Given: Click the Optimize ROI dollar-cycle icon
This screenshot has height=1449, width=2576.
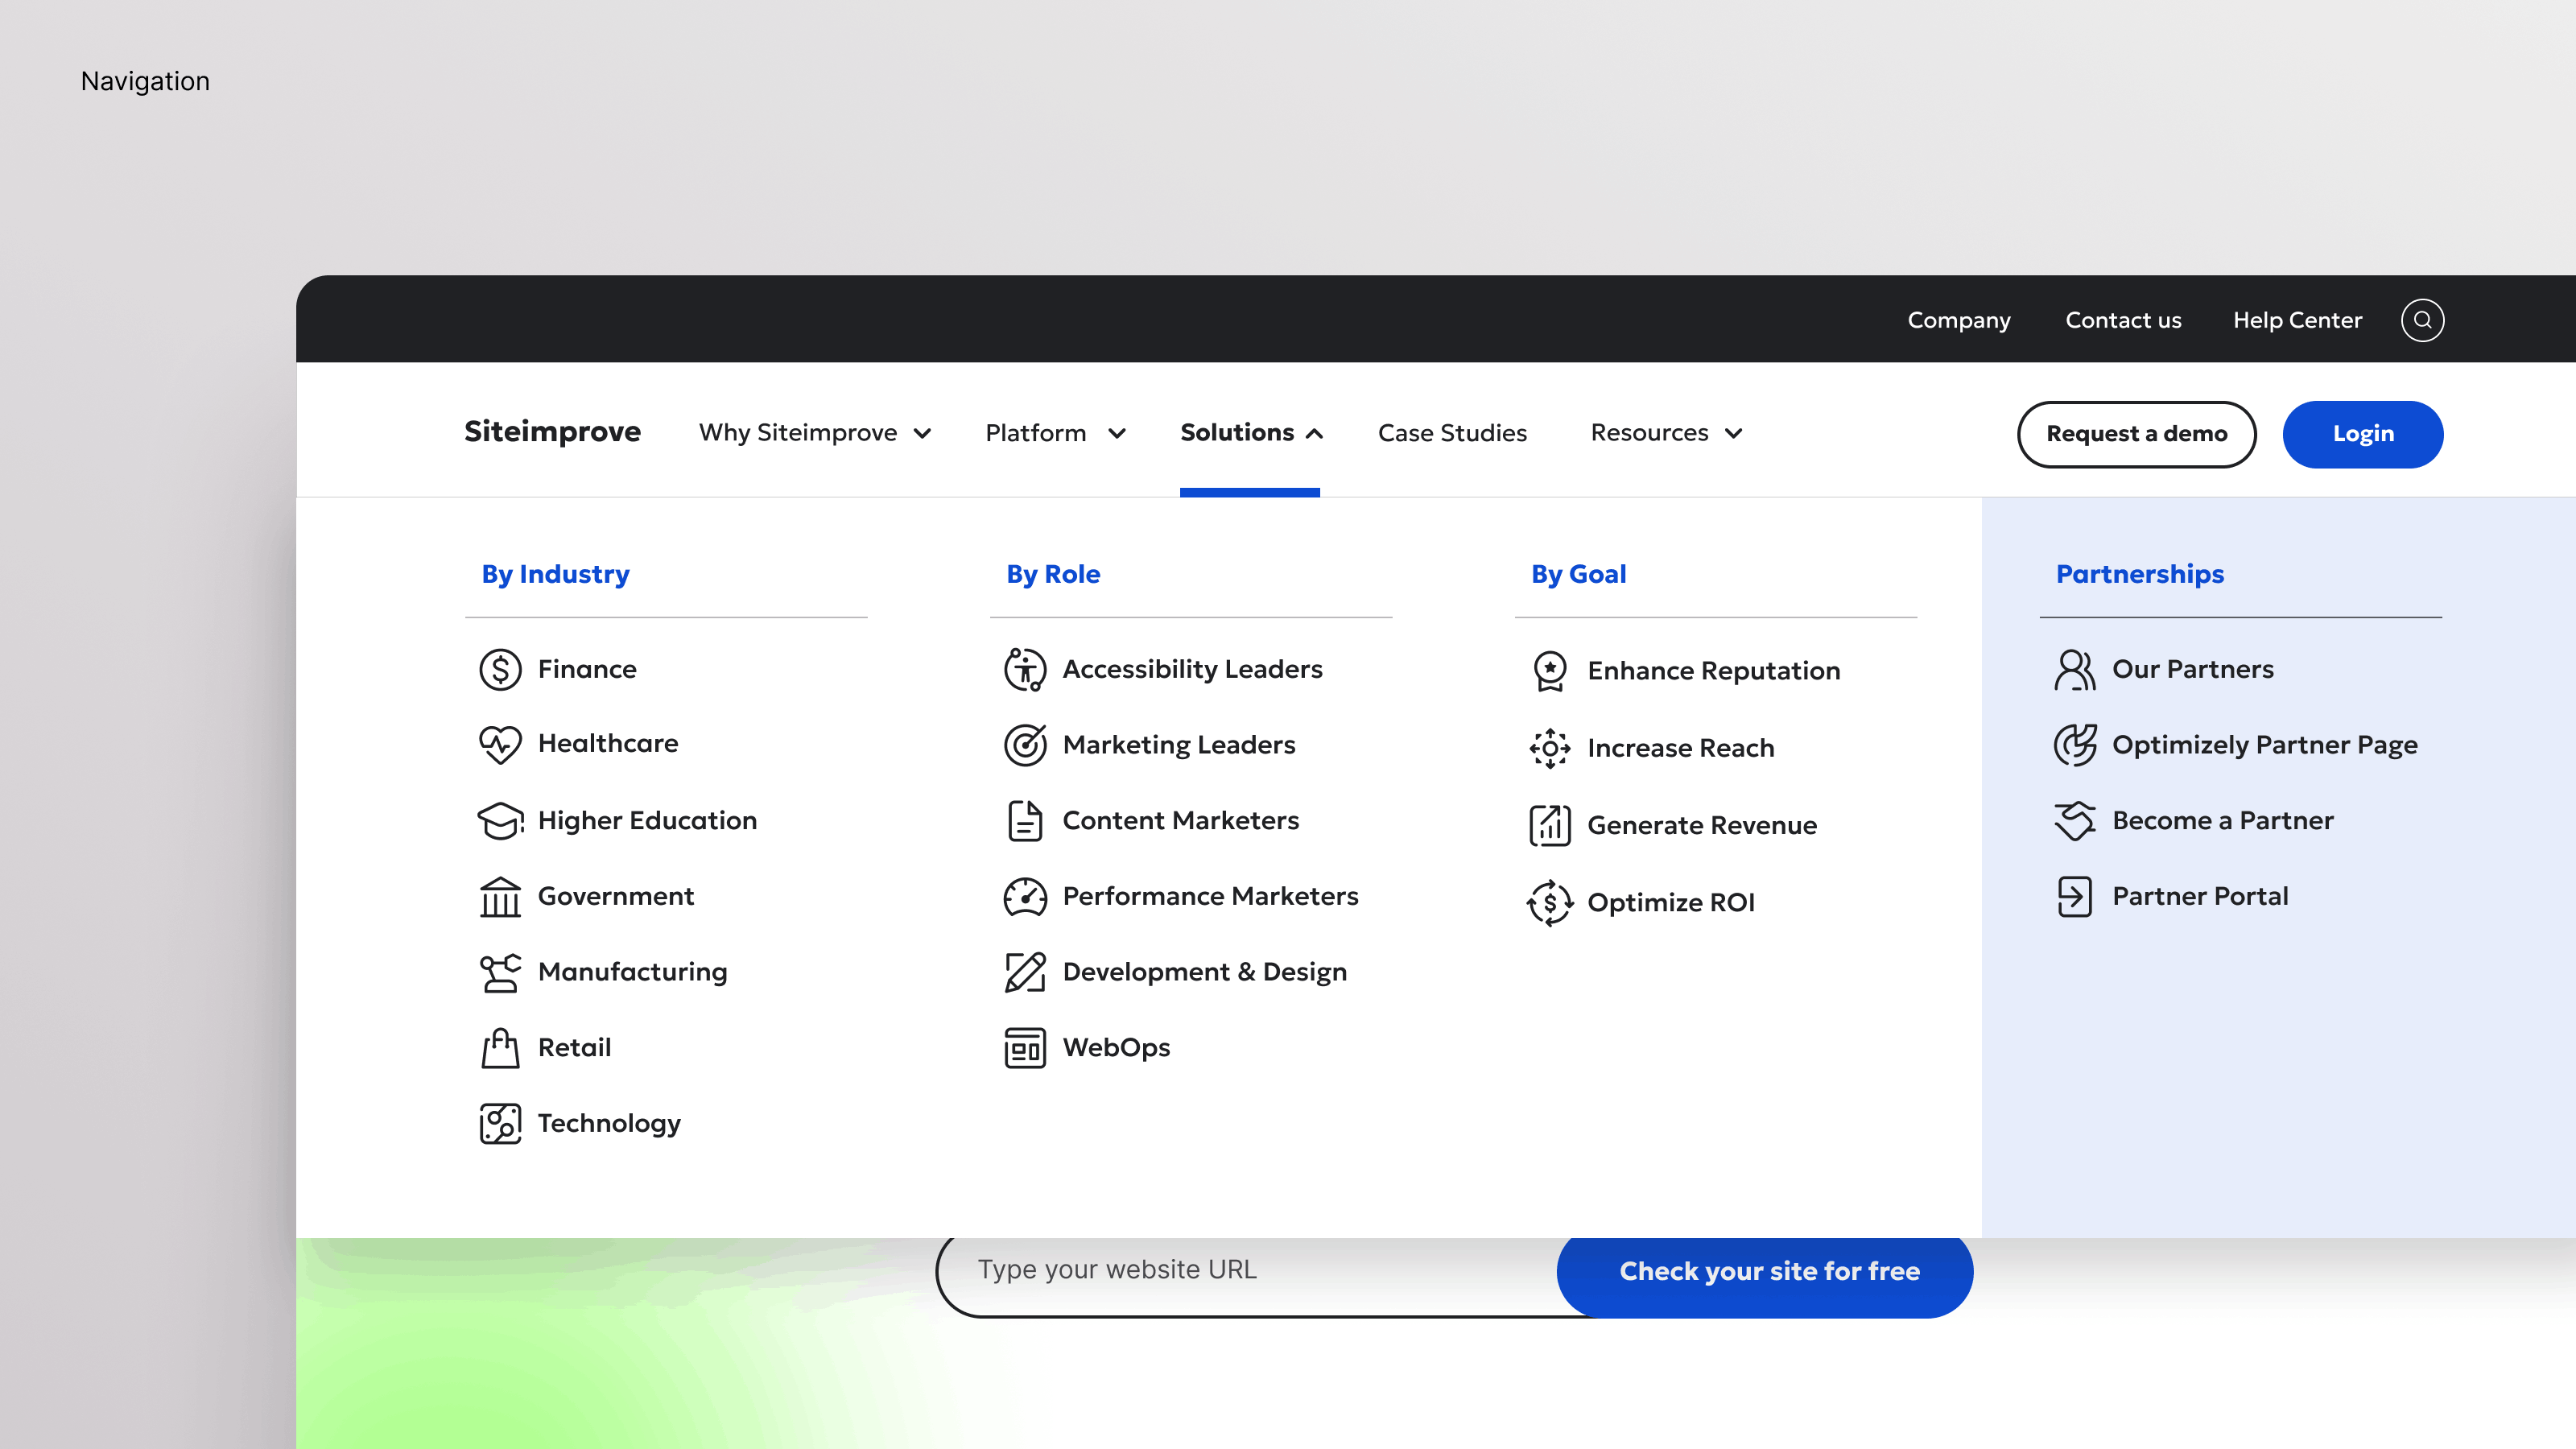Looking at the screenshot, I should coord(1549,902).
